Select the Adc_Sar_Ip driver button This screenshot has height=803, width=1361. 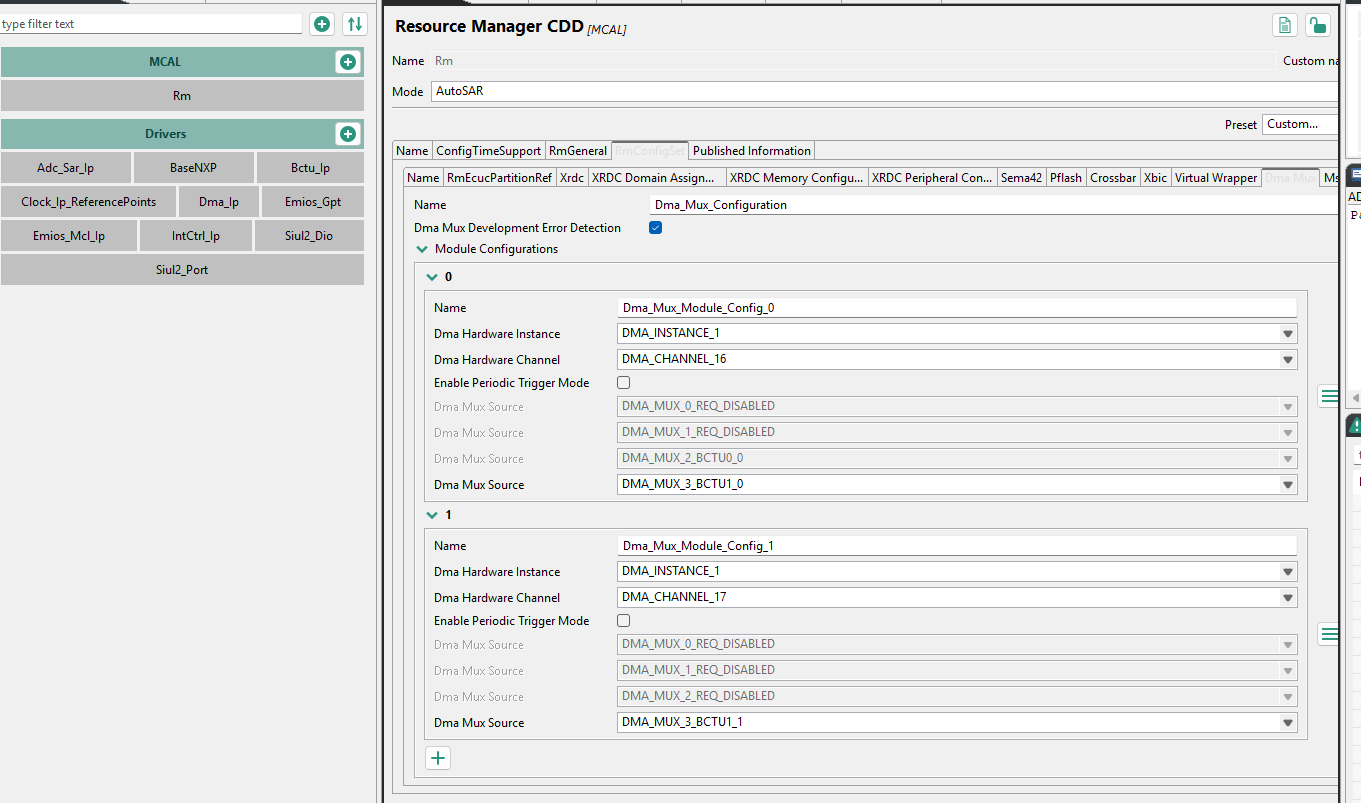pyautogui.click(x=66, y=168)
